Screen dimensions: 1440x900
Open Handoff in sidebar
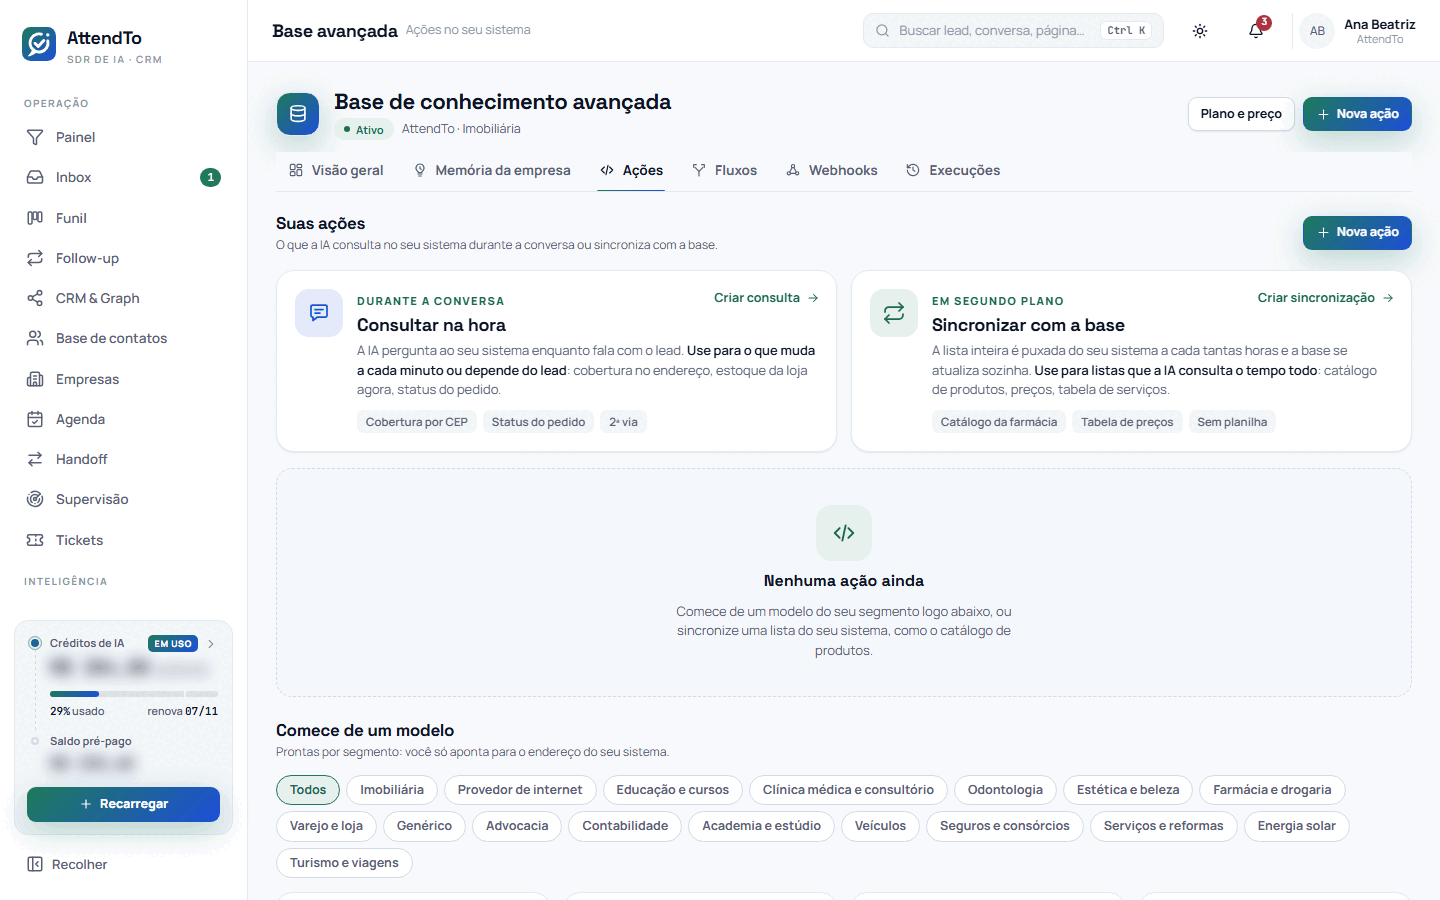click(123, 459)
